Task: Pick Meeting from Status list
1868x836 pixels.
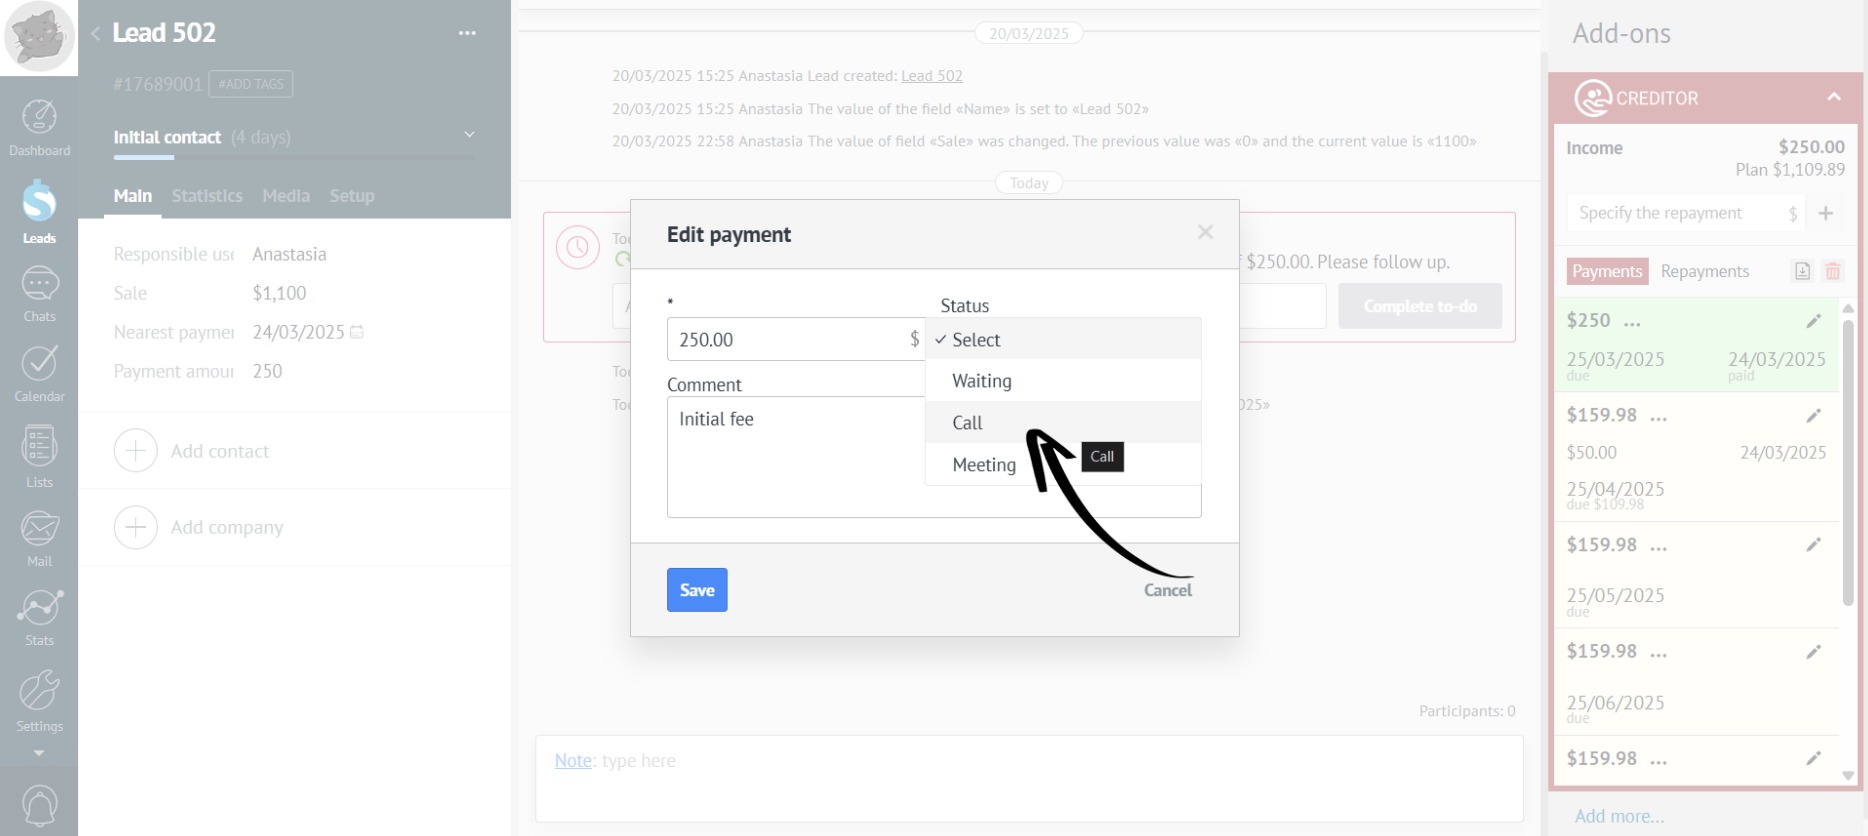Action: [x=985, y=465]
